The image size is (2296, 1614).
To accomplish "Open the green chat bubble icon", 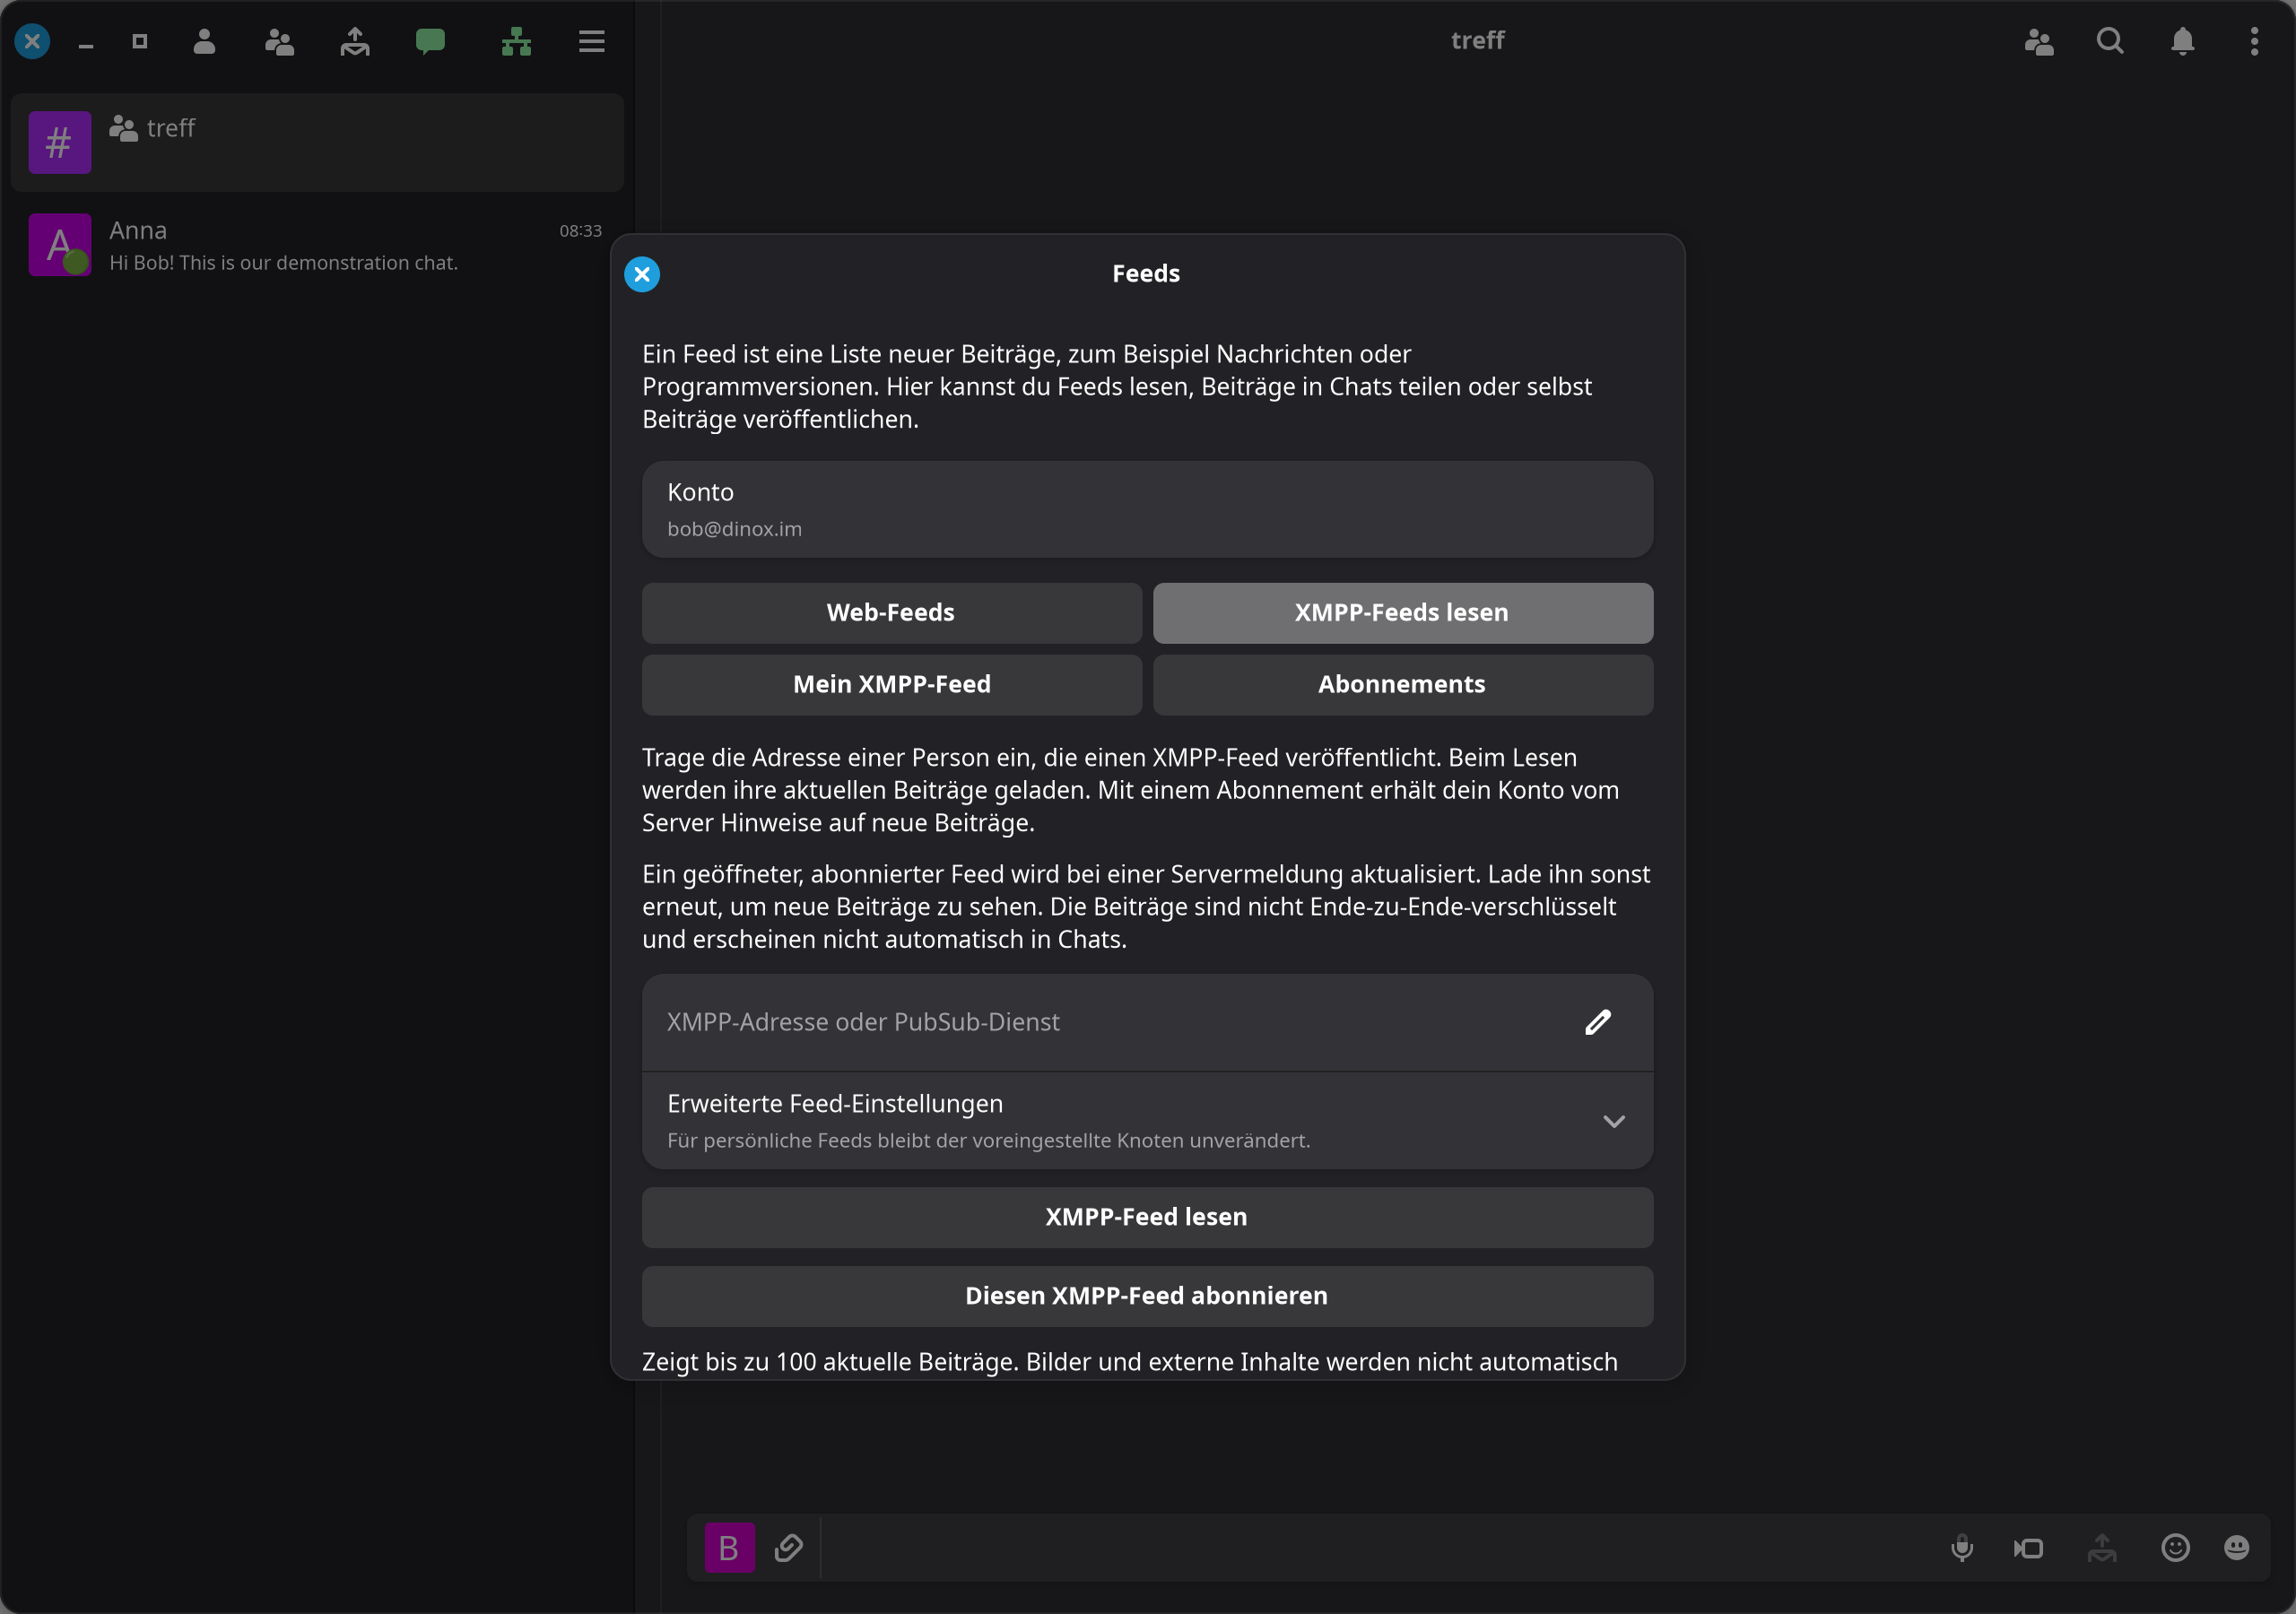I will 430,41.
